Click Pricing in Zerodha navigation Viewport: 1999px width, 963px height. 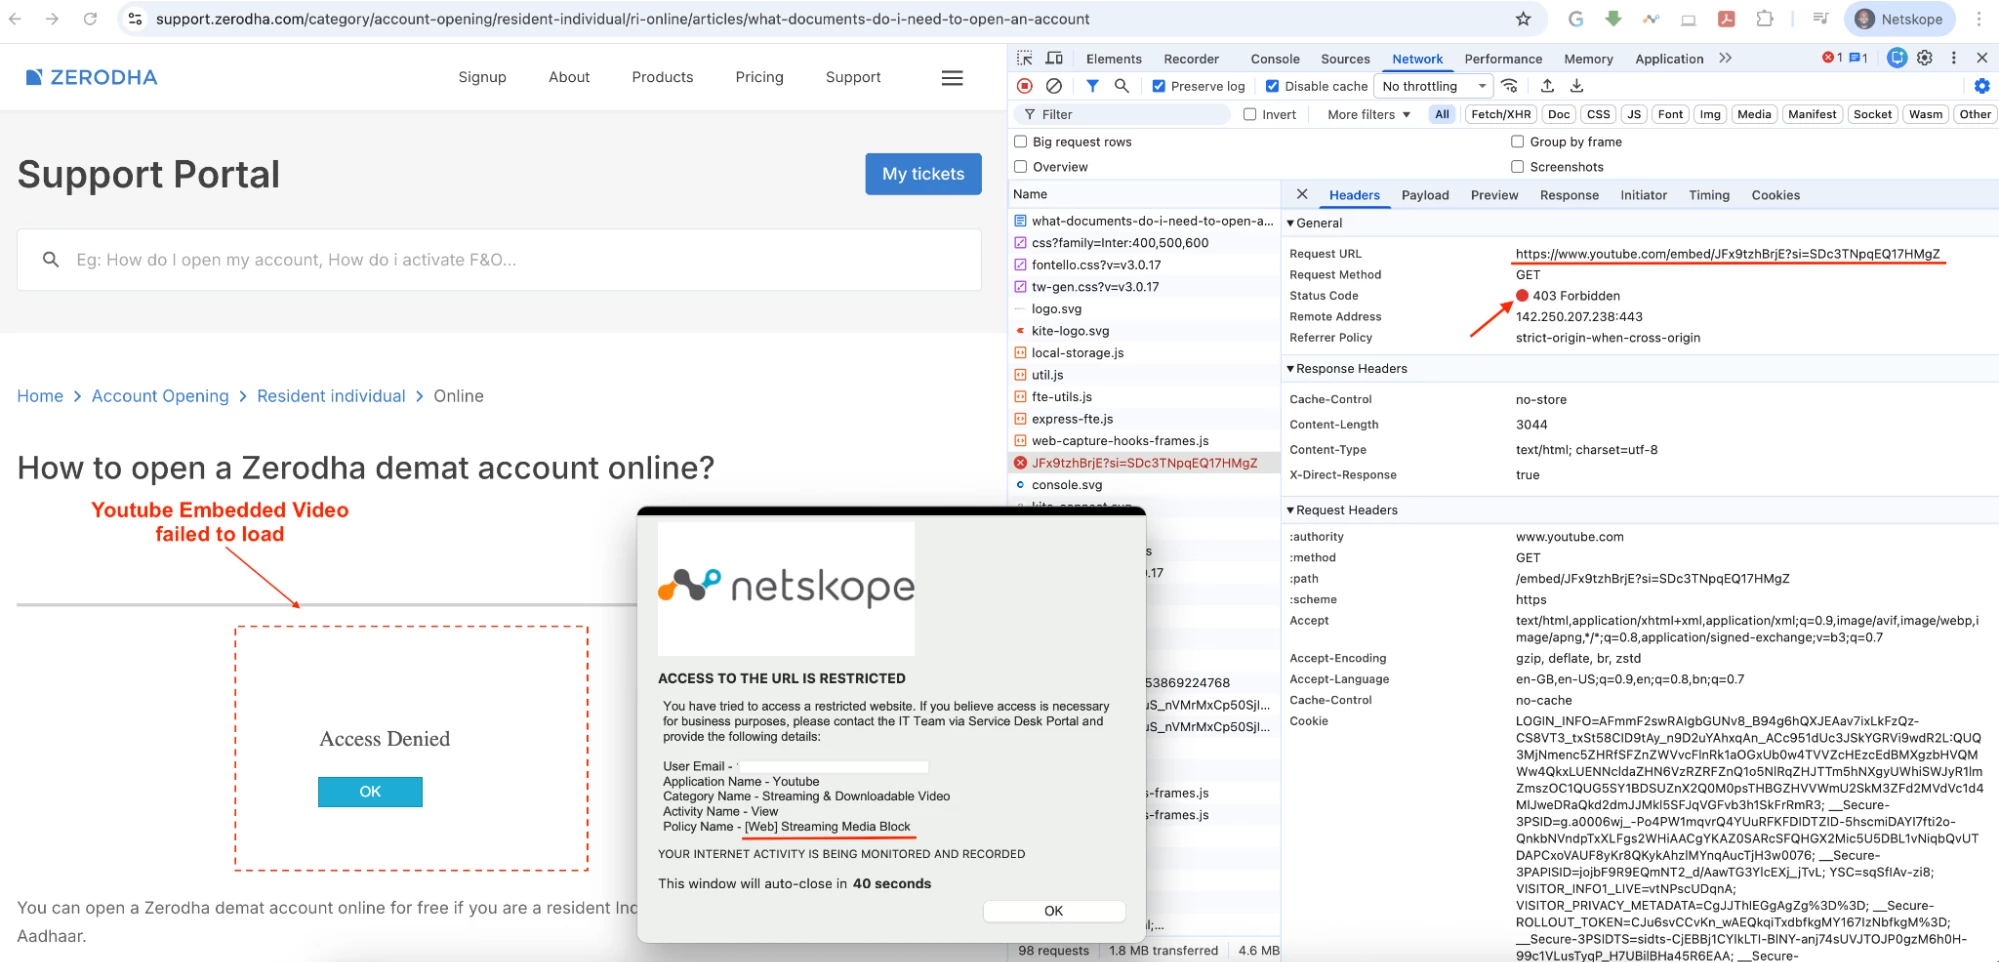759,77
